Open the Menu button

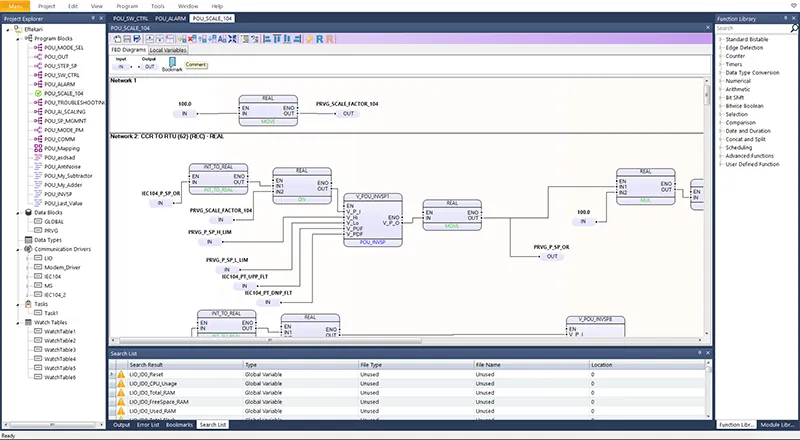pyautogui.click(x=15, y=6)
